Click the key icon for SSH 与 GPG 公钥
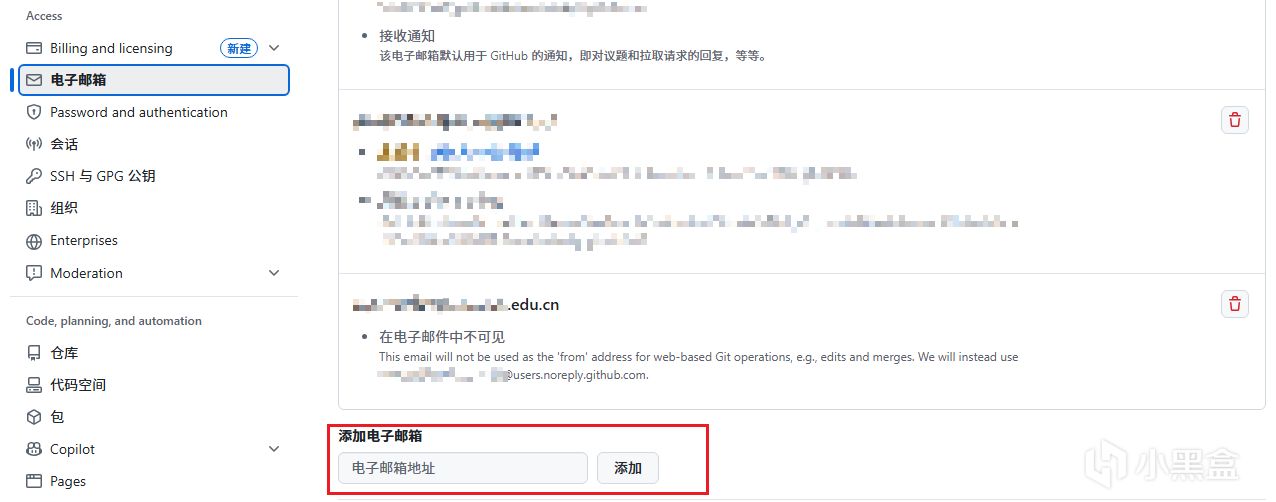1276x502 pixels. click(x=34, y=176)
